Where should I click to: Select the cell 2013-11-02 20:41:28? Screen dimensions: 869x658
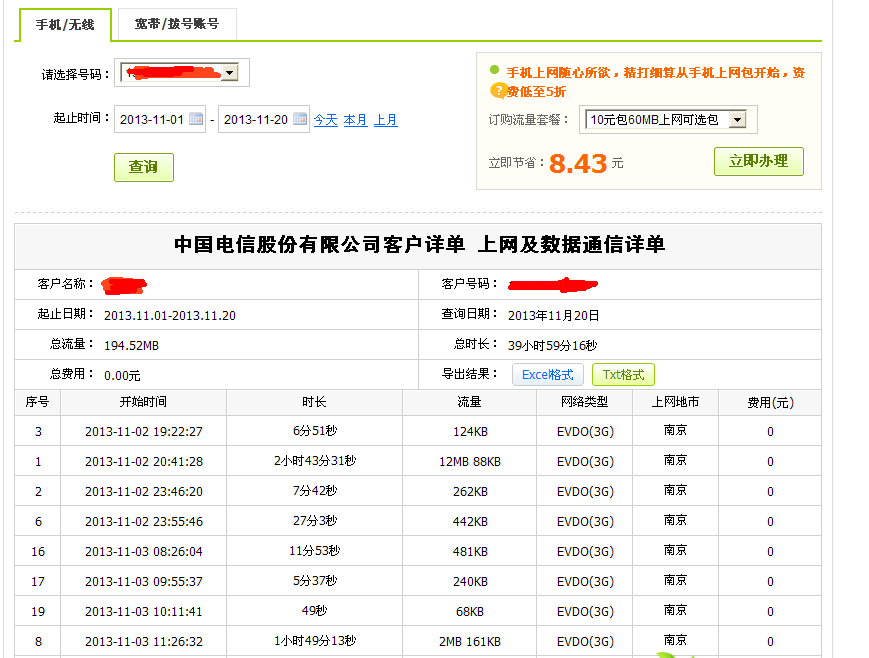tap(144, 461)
